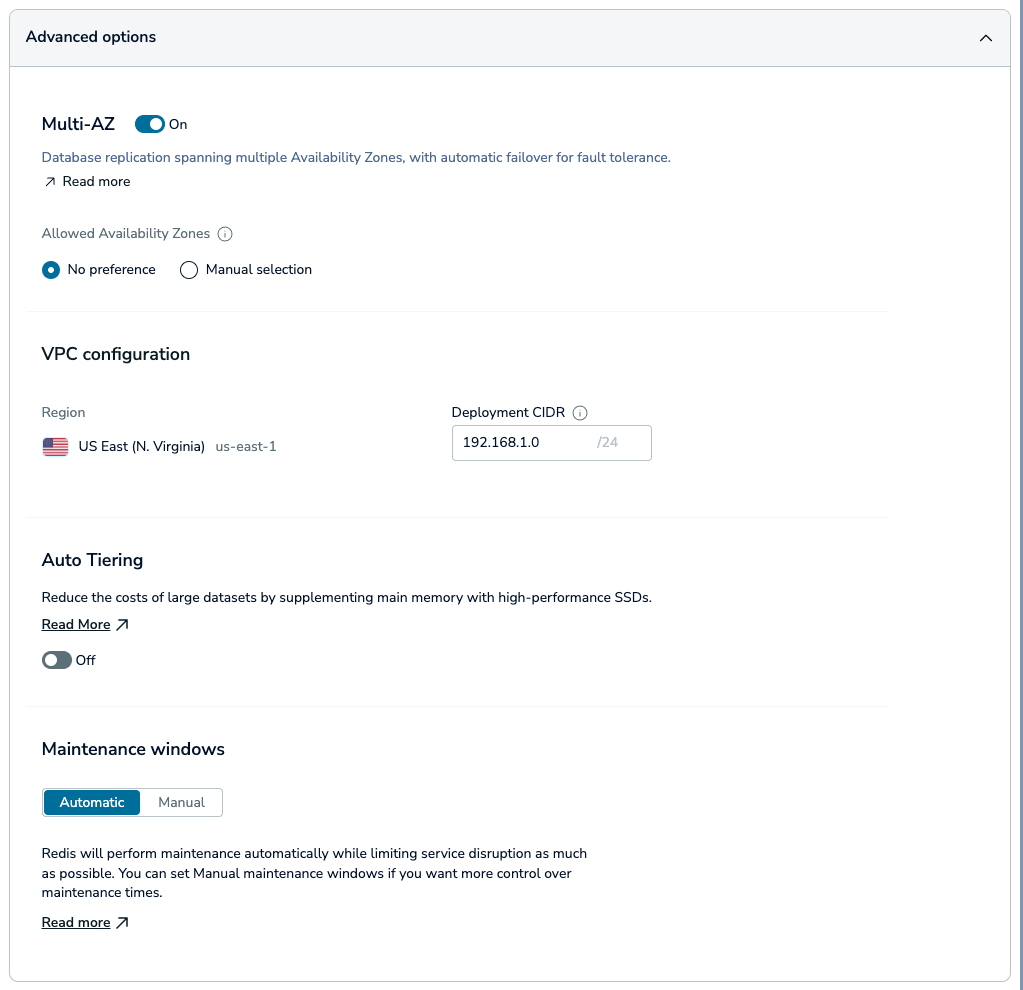Show info for Allowed Availability Zones
Viewport: 1023px width, 990px height.
coord(224,234)
